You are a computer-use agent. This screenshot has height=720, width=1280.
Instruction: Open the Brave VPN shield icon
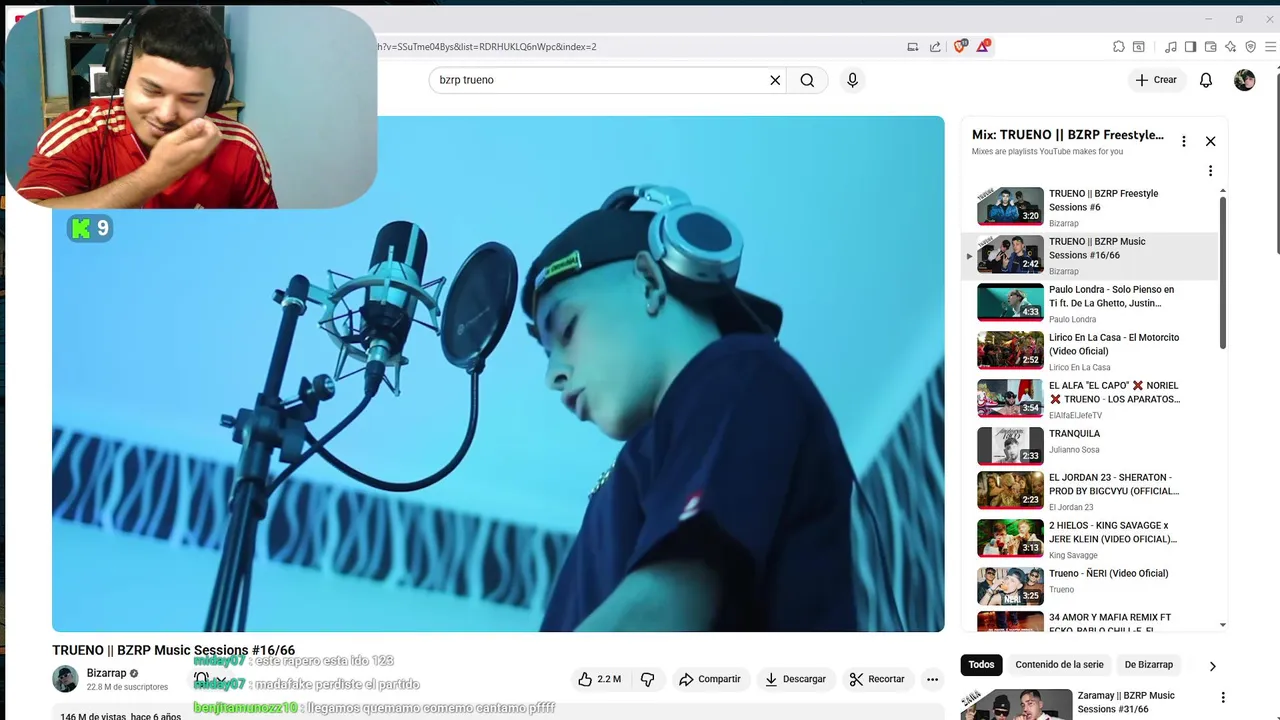(x=1251, y=47)
